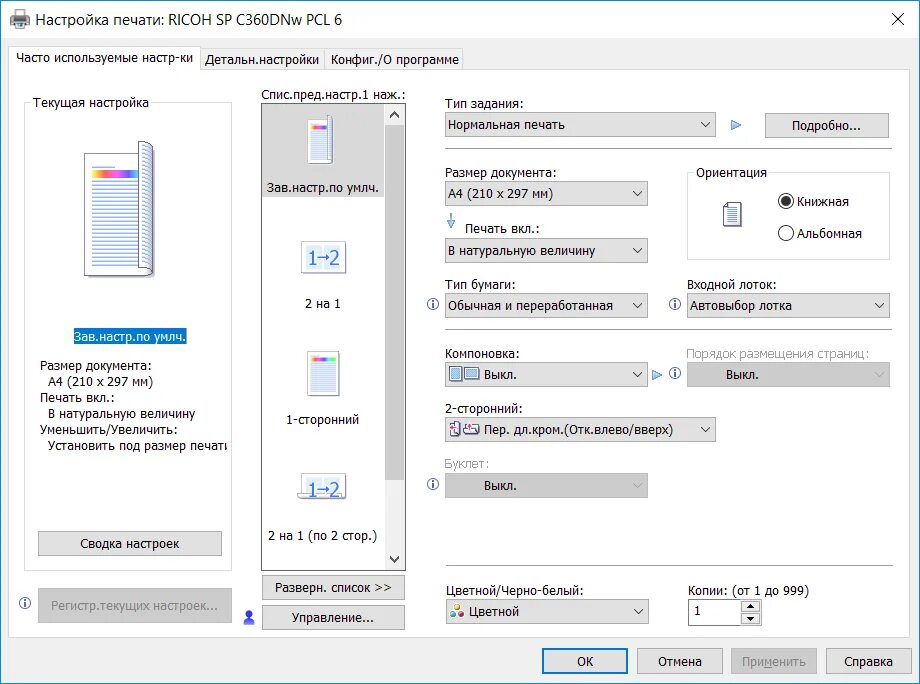This screenshot has height=684, width=920.
Task: Open the Входной лоток dropdown
Action: 788,306
